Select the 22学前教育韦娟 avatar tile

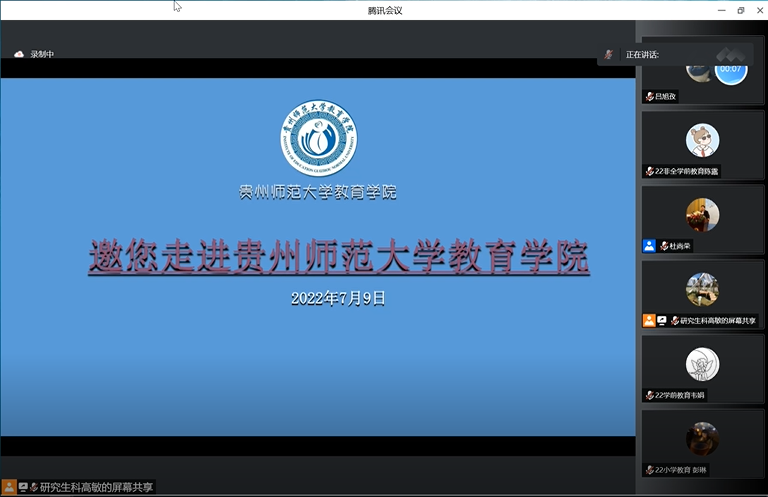702,364
